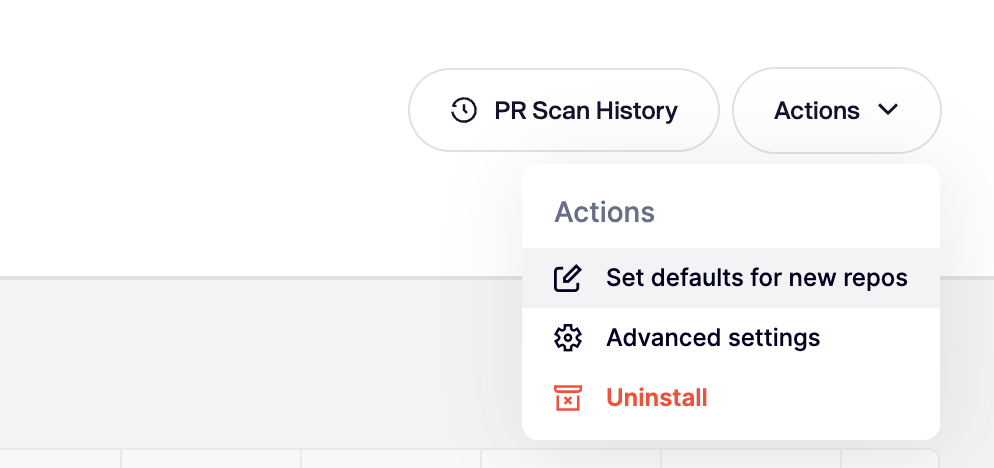Click the white table area at bottom left

pos(60,460)
